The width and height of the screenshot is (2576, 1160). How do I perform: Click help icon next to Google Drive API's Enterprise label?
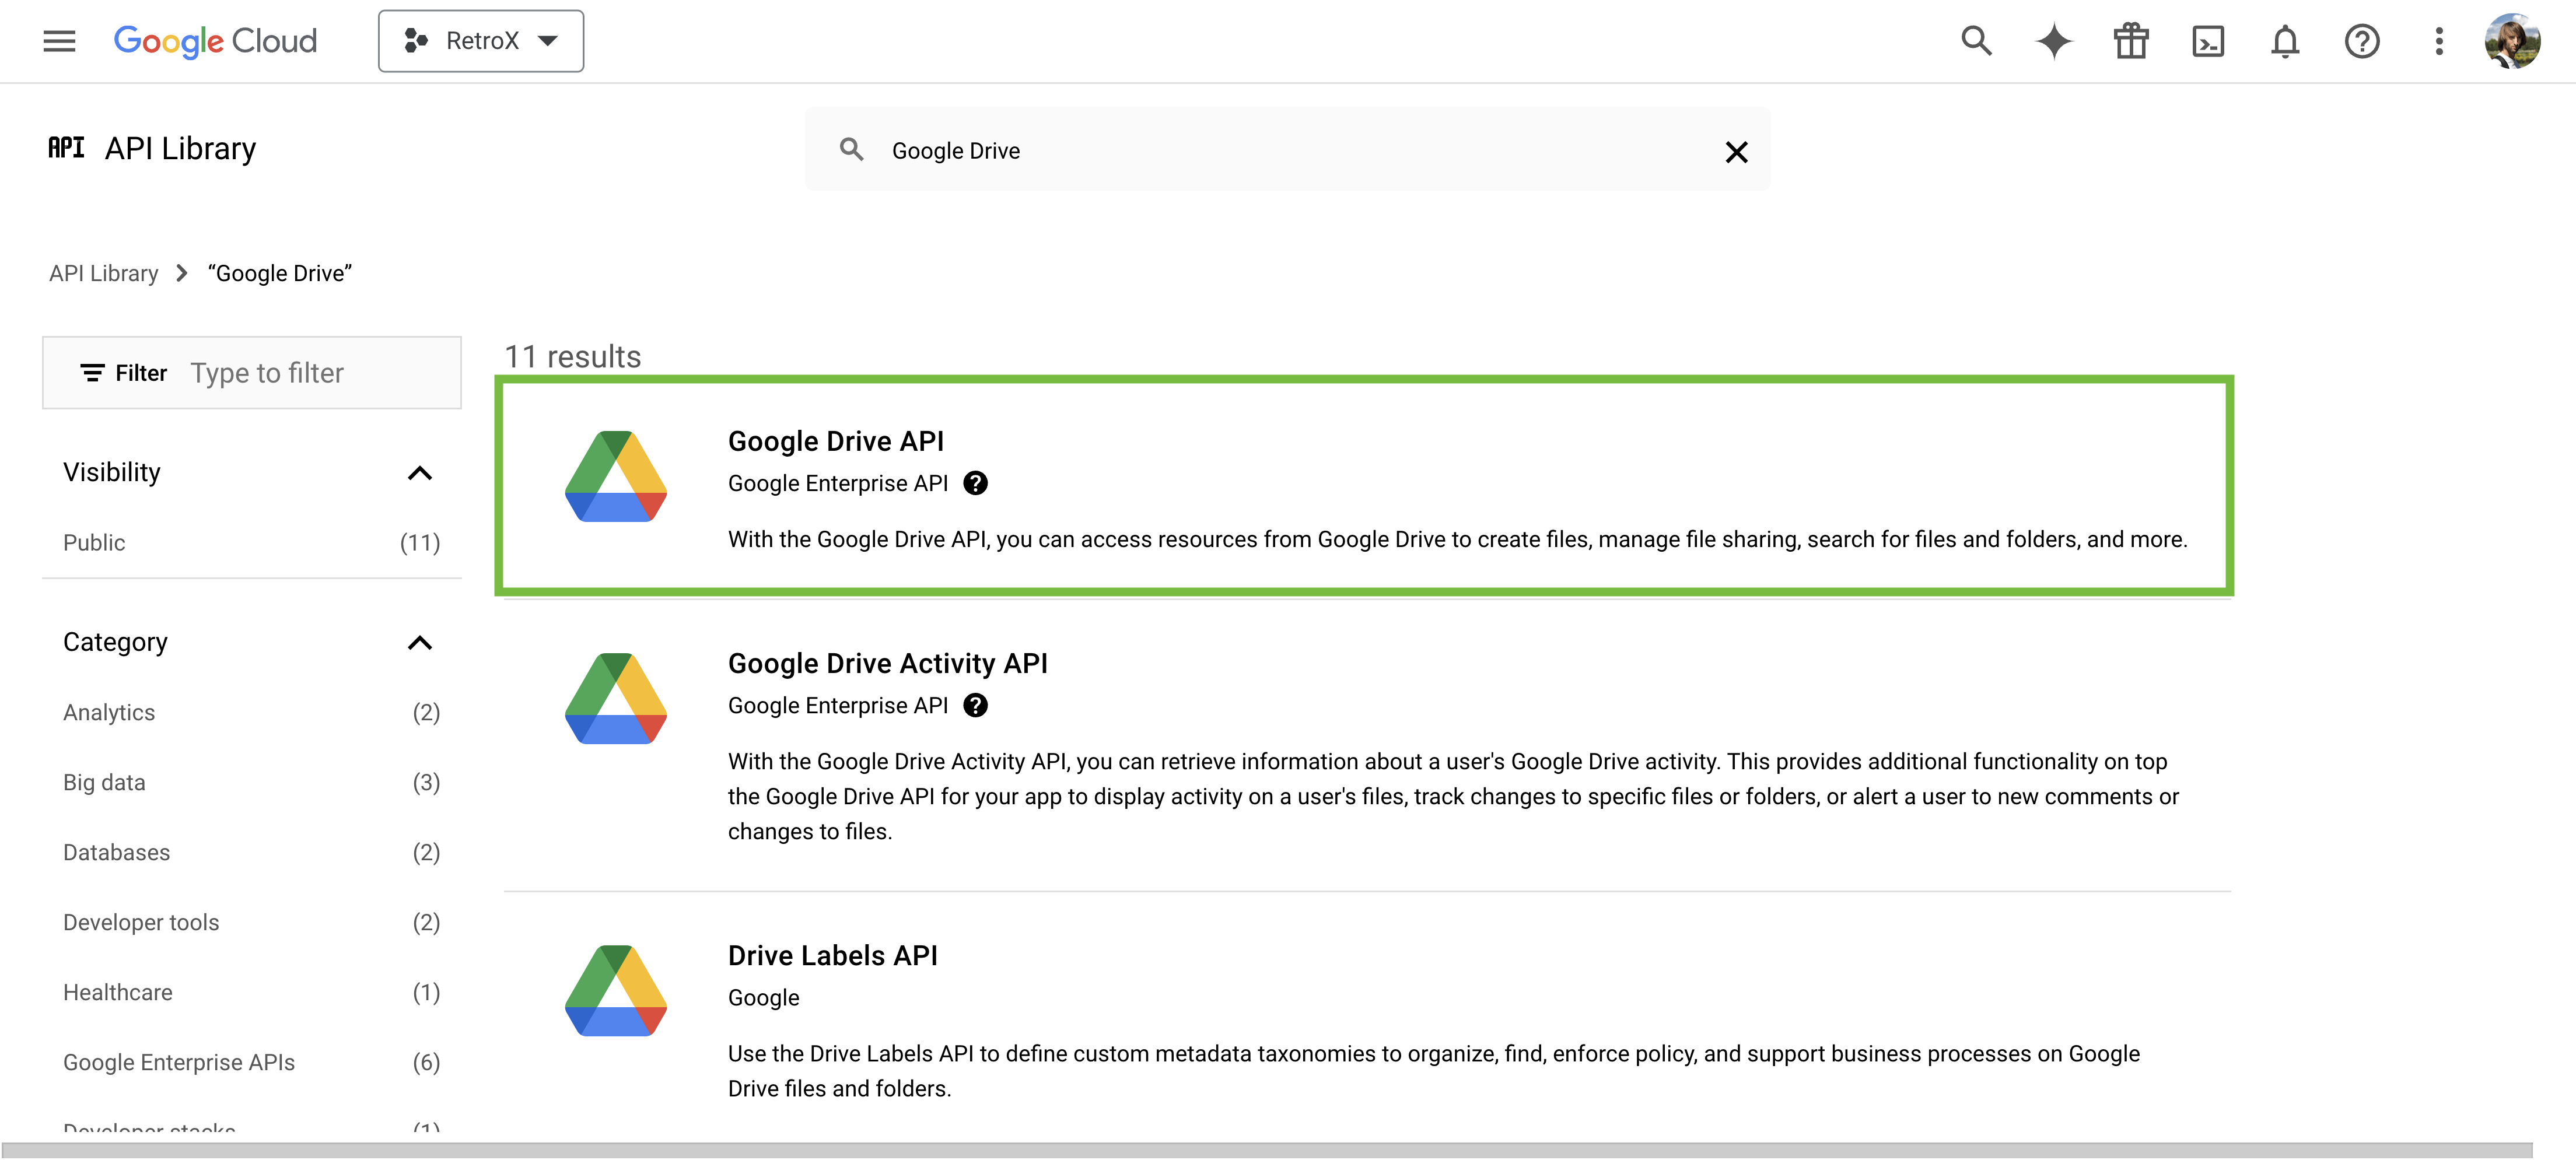point(975,484)
